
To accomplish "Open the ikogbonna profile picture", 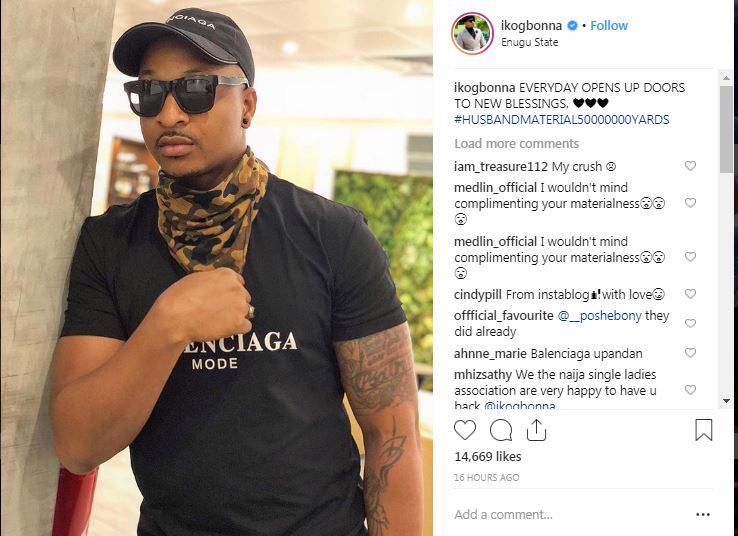I will (472, 34).
